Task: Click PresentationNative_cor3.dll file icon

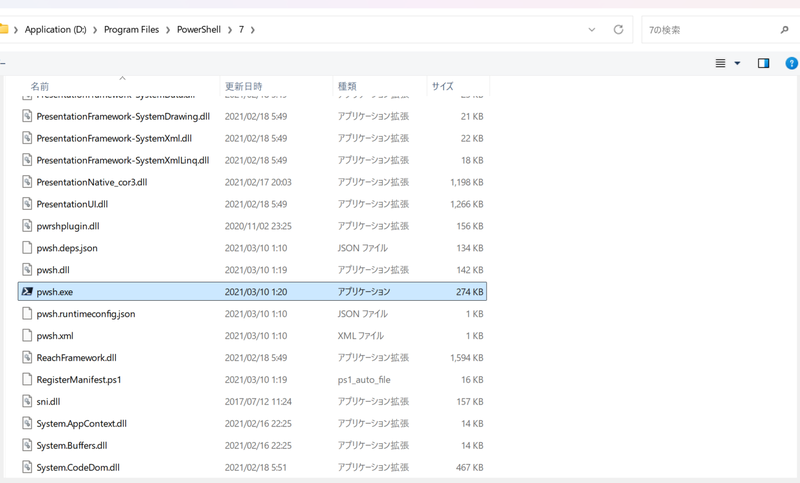Action: click(27, 182)
